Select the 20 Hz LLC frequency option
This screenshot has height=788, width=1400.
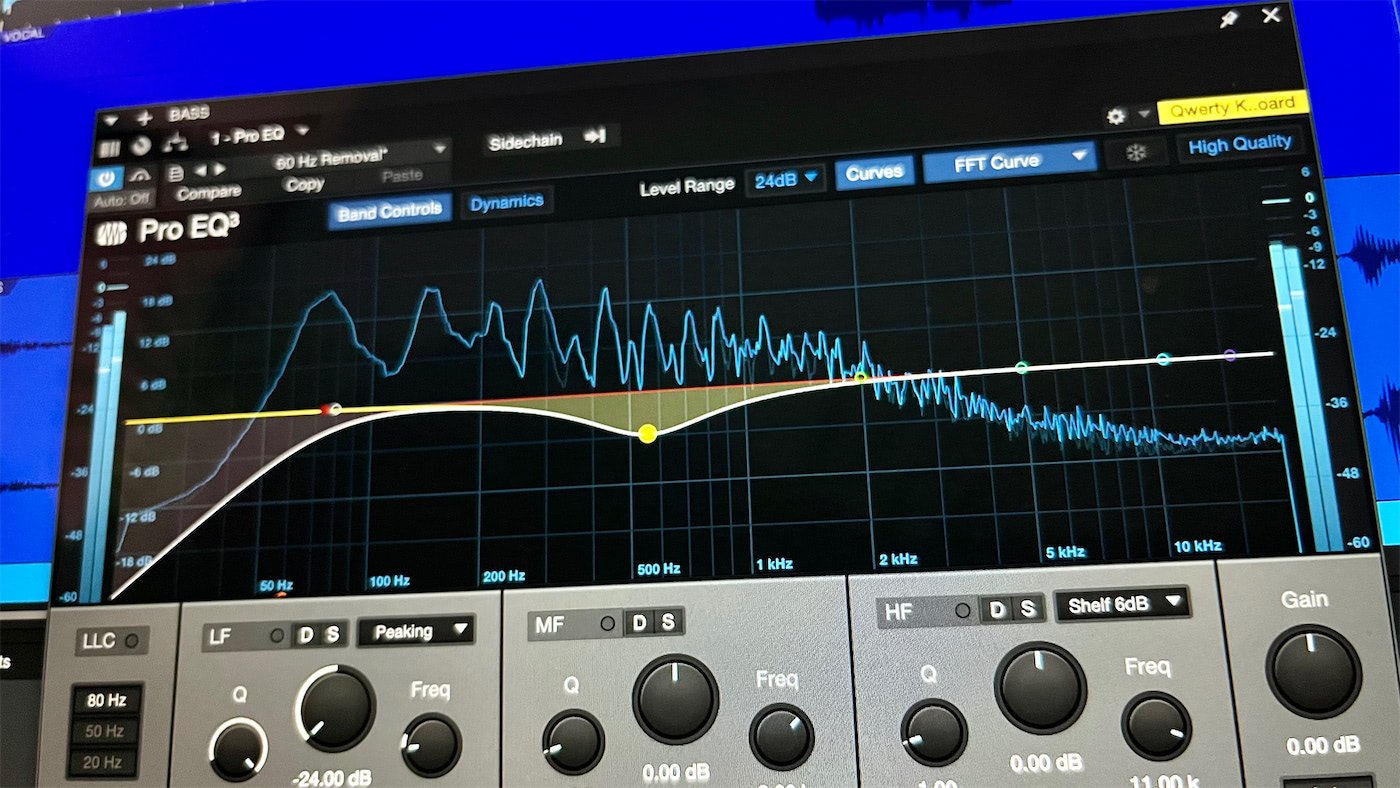104,763
